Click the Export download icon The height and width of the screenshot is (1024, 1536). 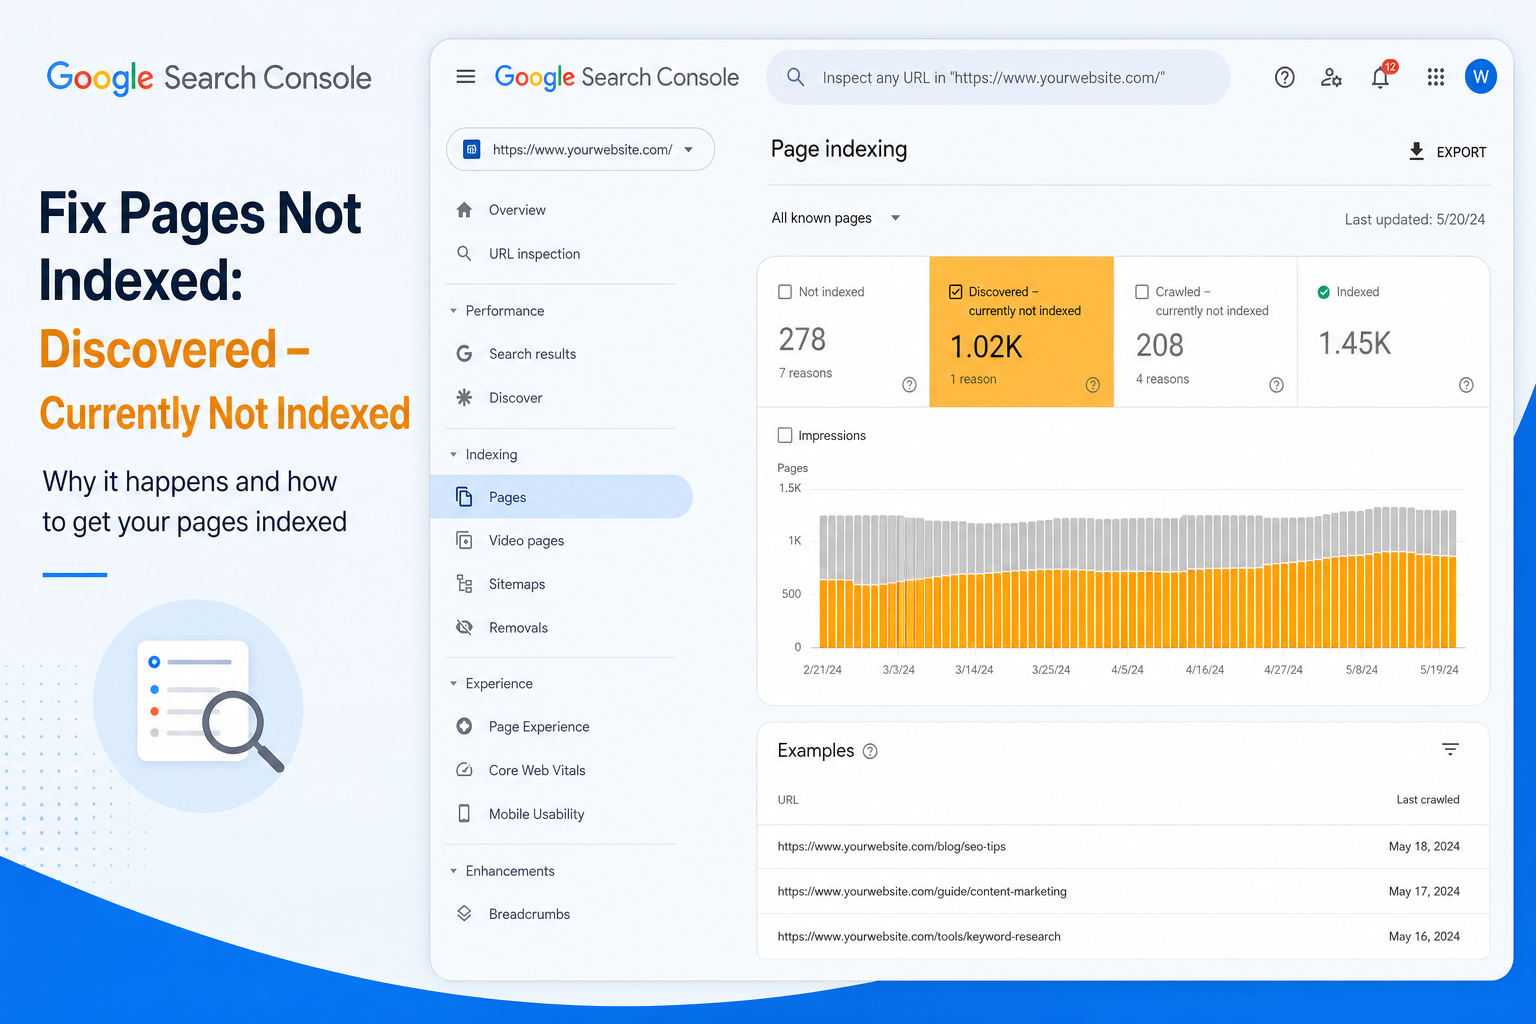coord(1416,151)
